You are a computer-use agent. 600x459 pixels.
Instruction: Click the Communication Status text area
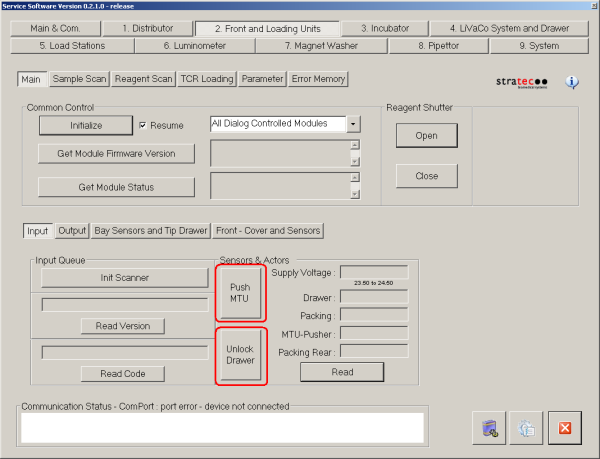pos(222,427)
